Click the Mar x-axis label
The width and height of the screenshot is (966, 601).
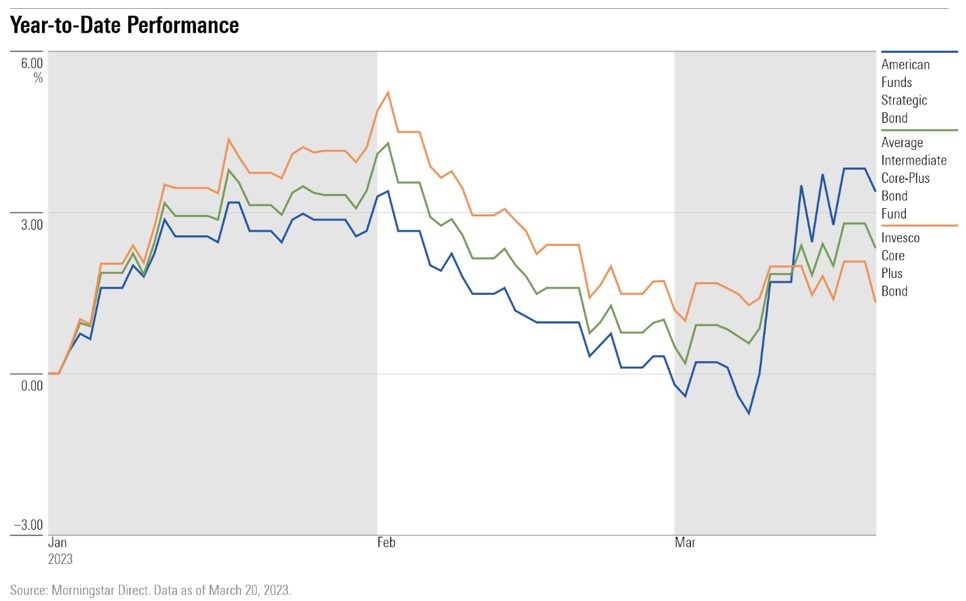point(685,543)
